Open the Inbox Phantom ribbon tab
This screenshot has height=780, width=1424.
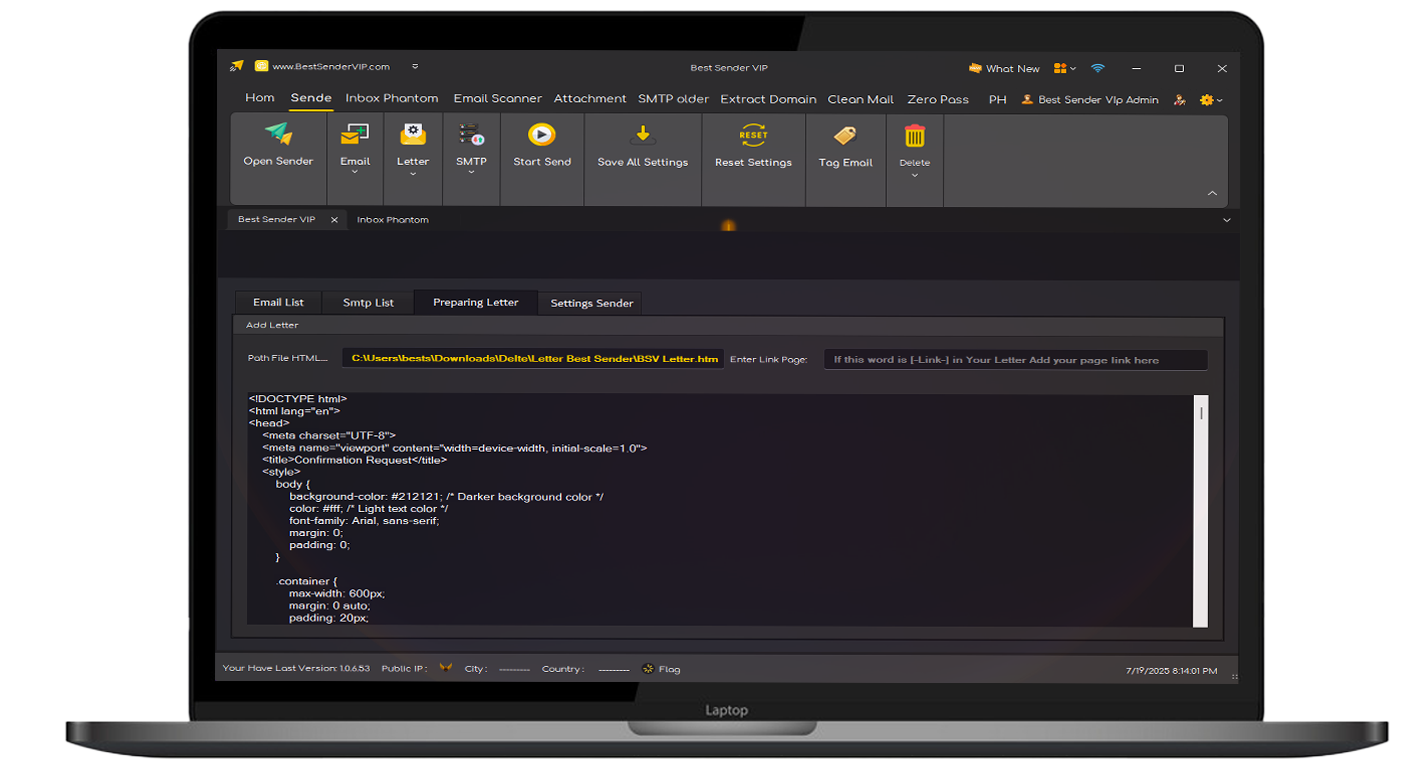(x=392, y=98)
